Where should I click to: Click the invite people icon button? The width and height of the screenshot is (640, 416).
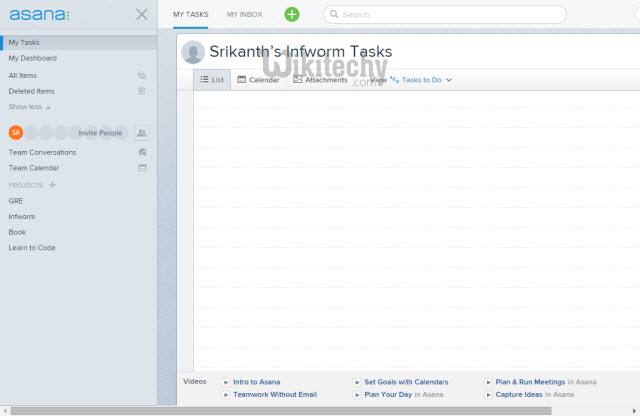(x=142, y=133)
